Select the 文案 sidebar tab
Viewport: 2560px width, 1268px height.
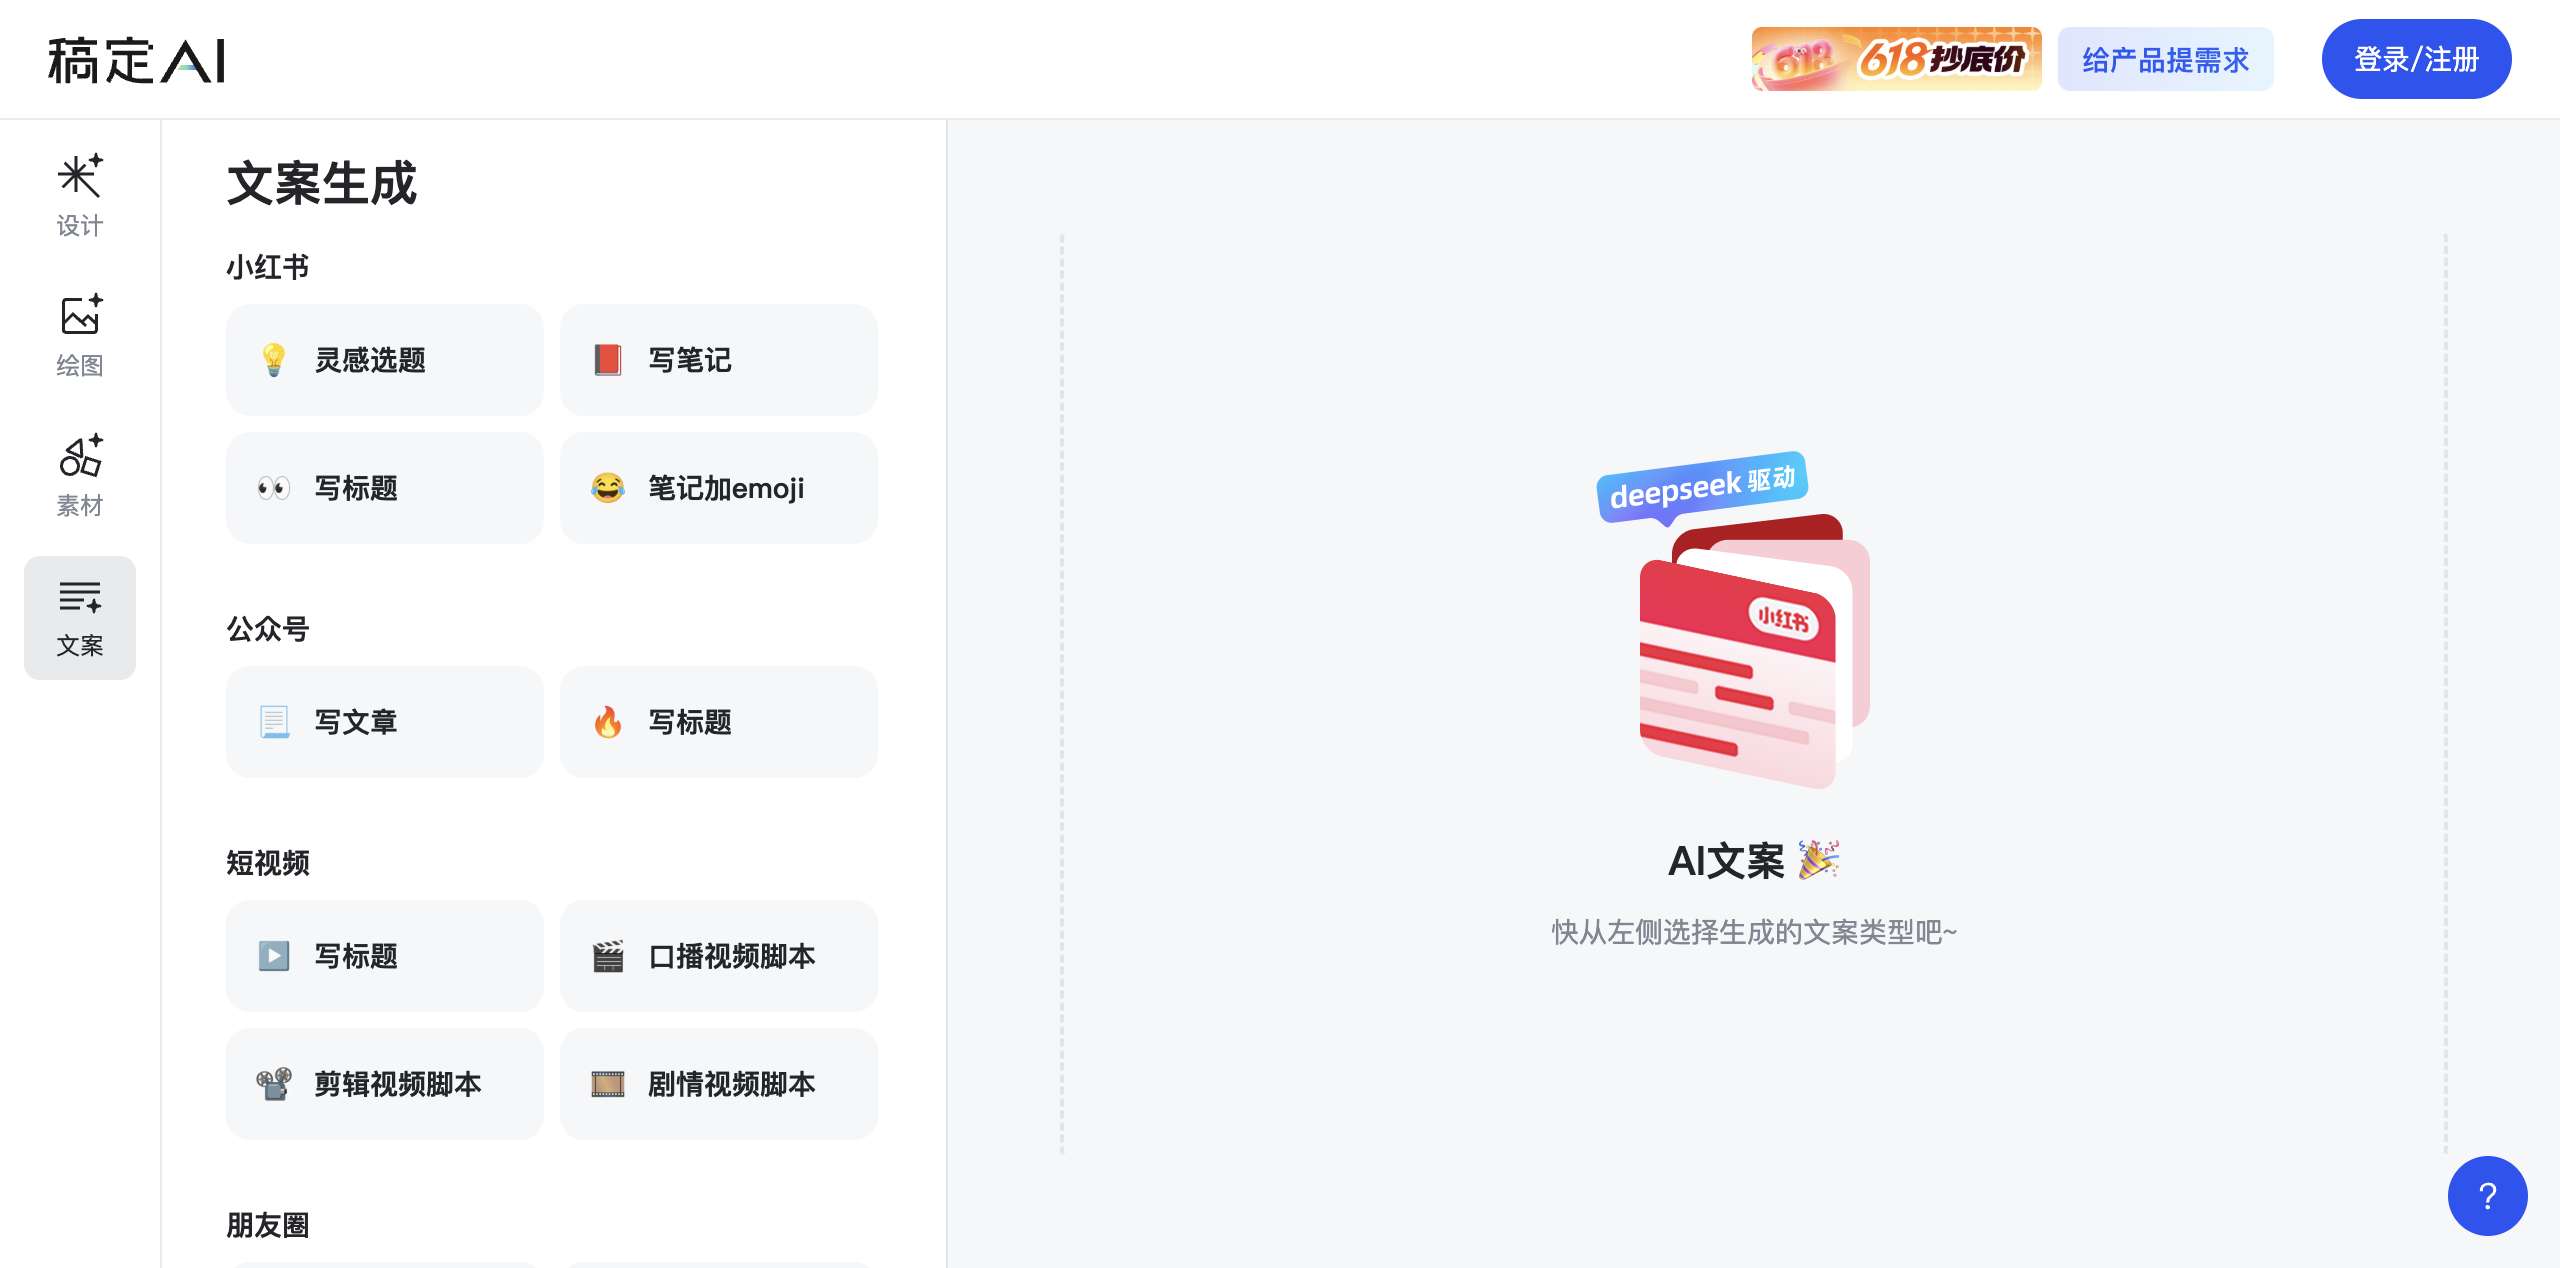pyautogui.click(x=79, y=617)
